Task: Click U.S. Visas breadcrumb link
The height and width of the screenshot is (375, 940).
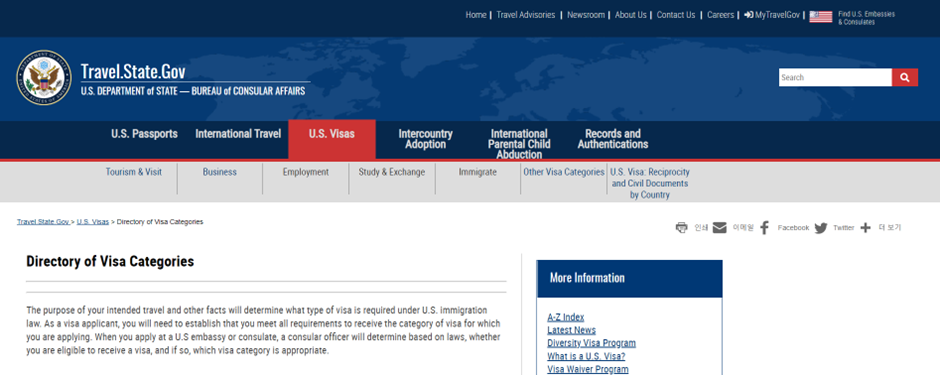Action: coord(93,222)
